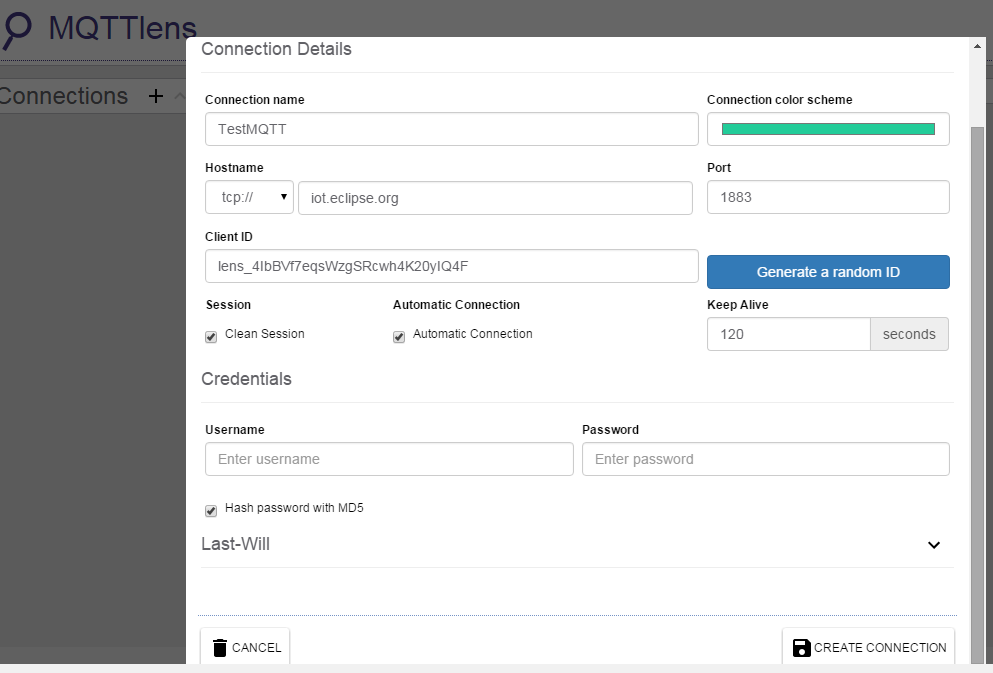Click the Last-Will heading text
This screenshot has width=993, height=673.
tap(236, 544)
